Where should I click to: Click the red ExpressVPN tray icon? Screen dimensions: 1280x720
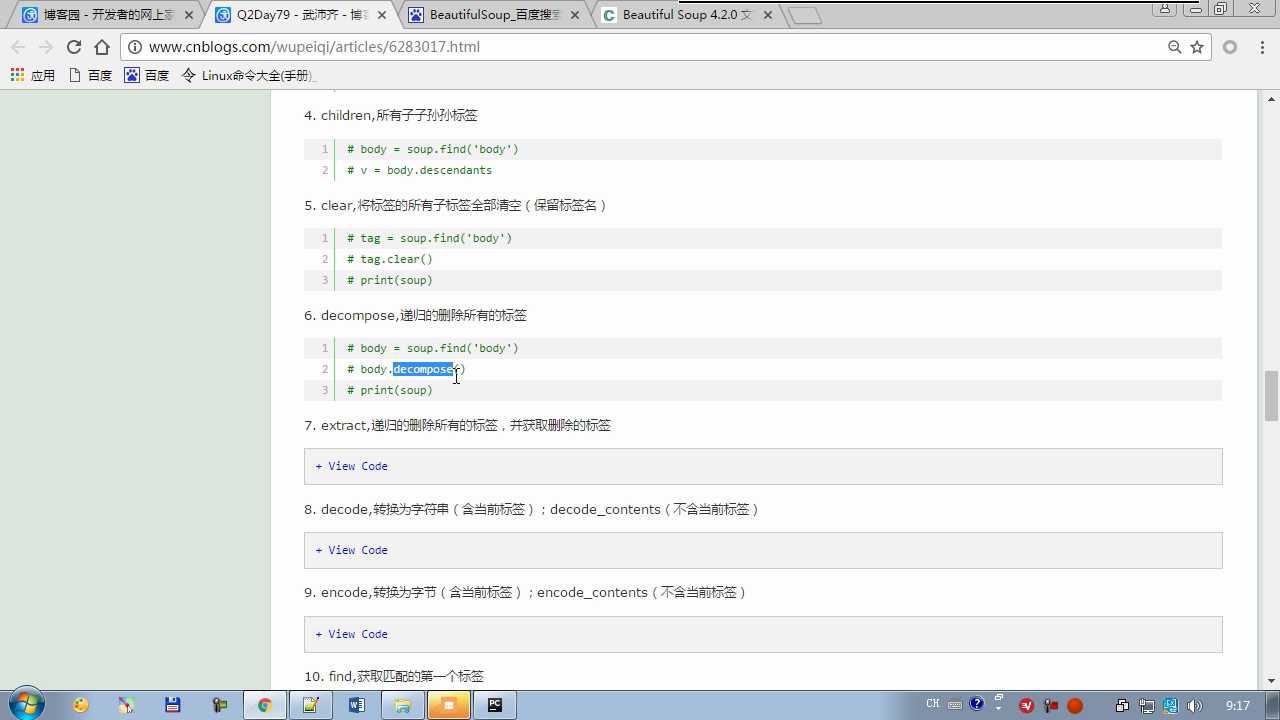[1027, 705]
